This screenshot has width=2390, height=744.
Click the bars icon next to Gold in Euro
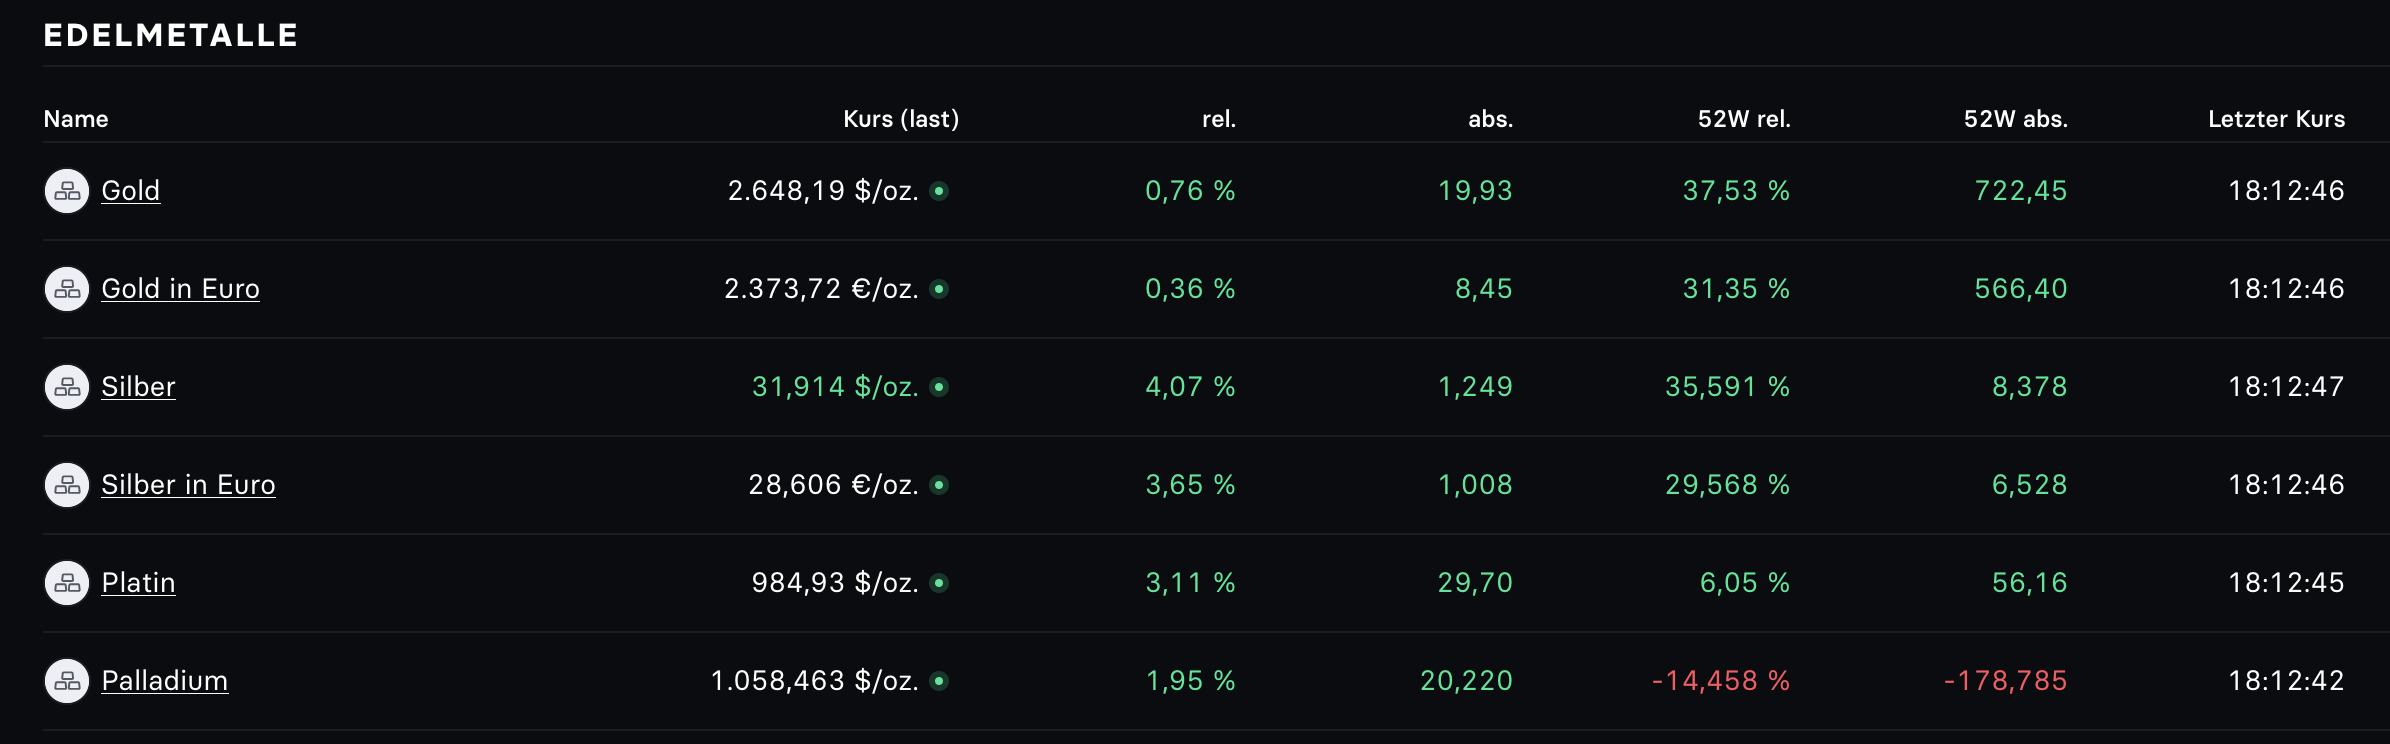pos(67,289)
